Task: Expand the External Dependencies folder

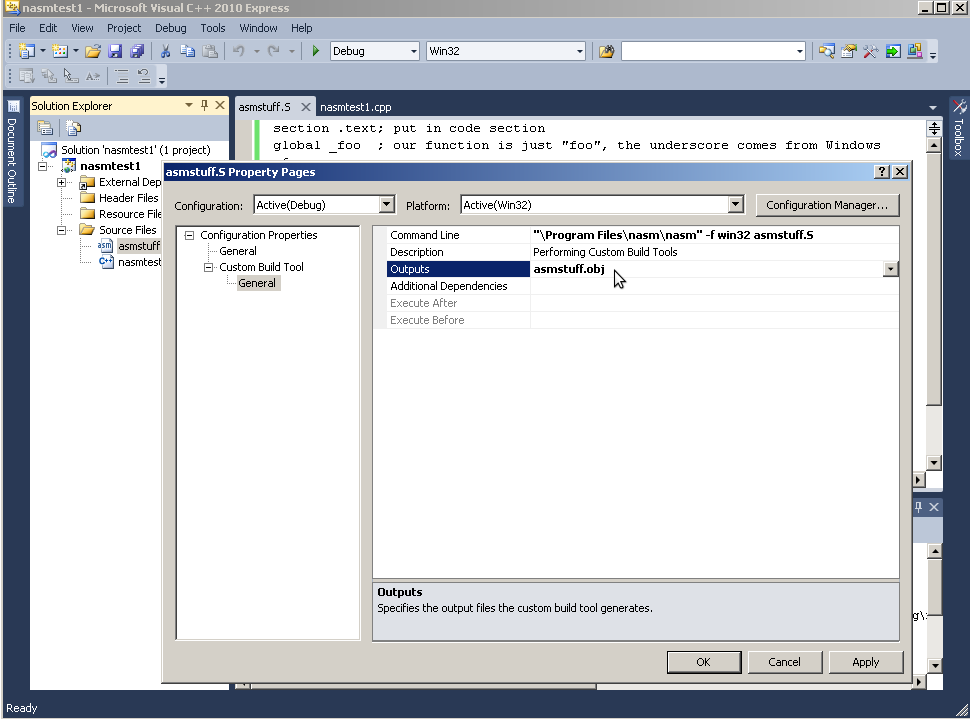Action: tap(61, 182)
